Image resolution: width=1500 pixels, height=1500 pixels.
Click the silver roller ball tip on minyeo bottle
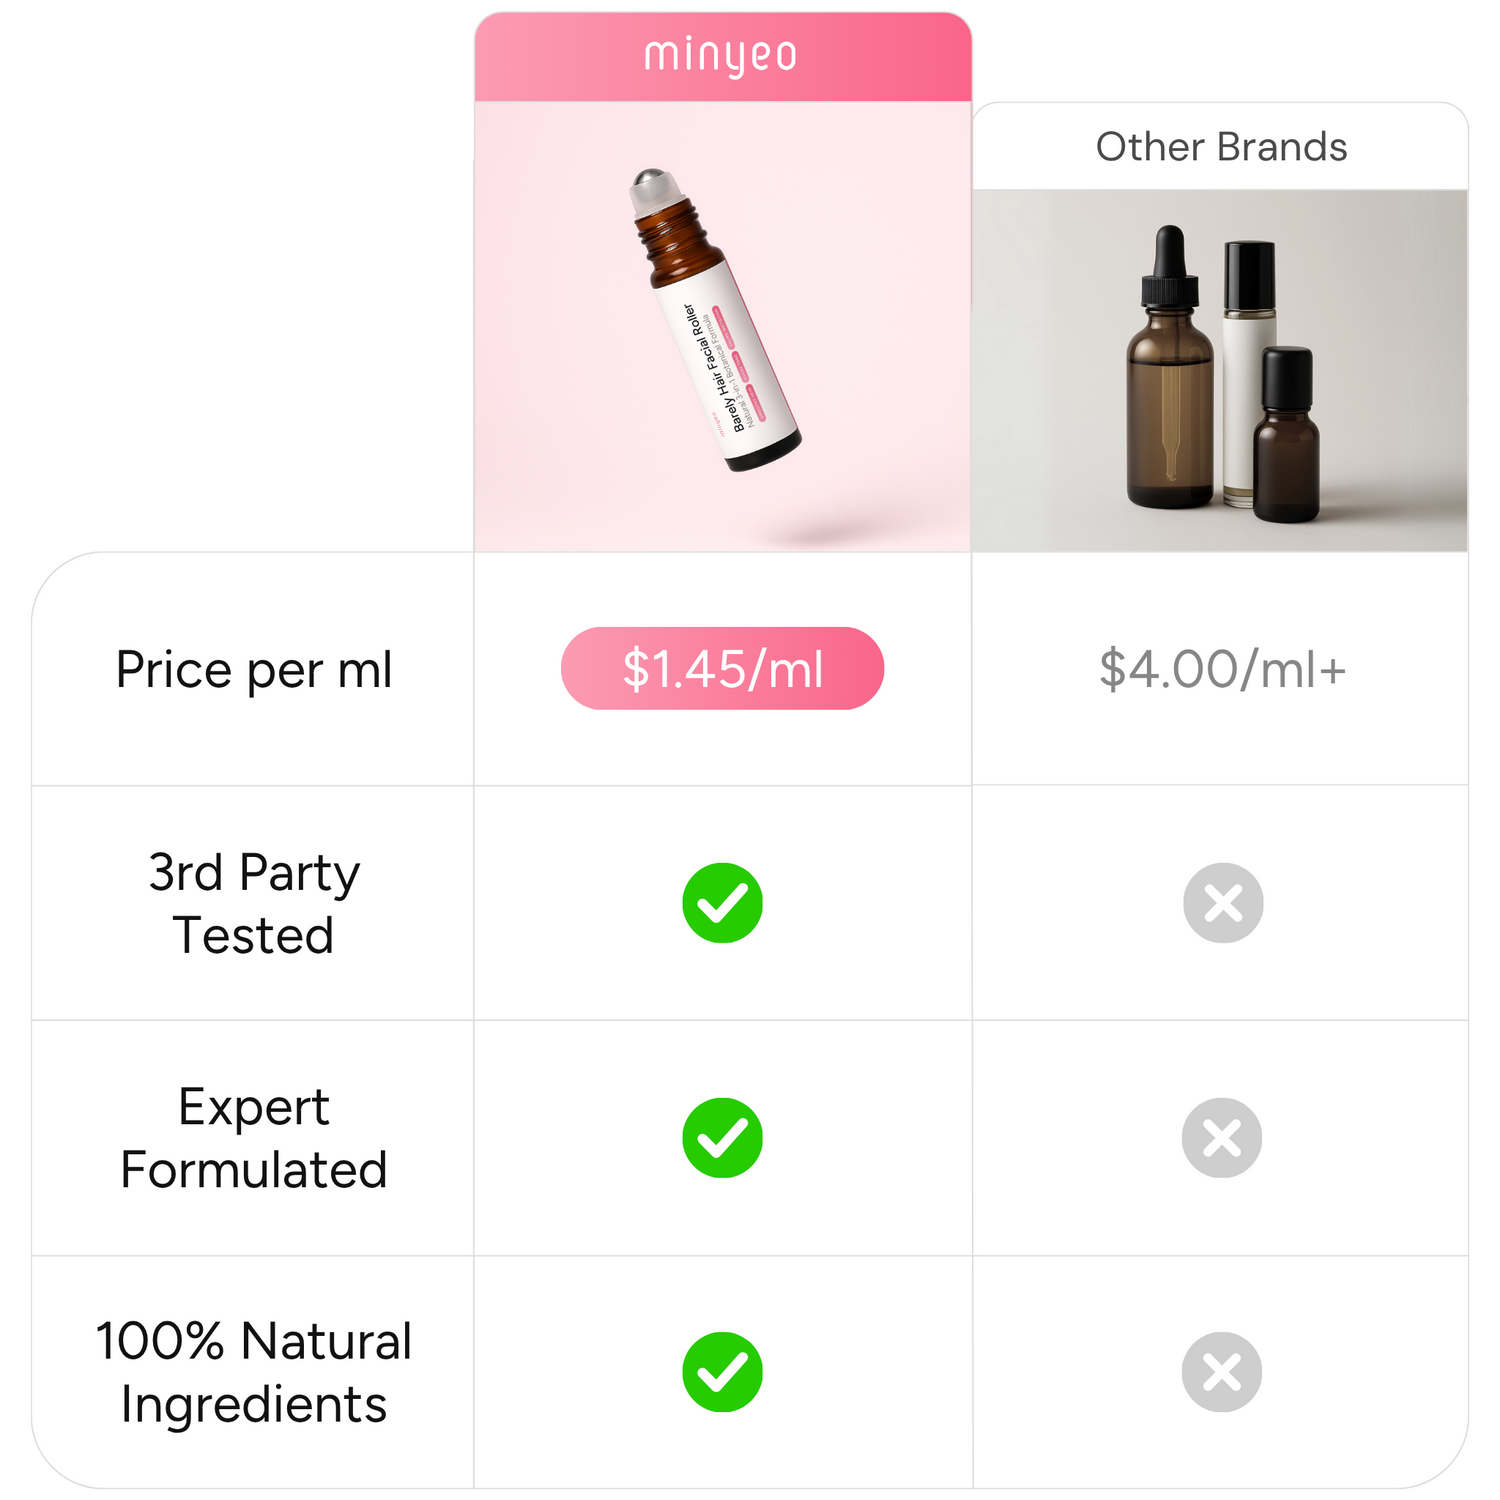click(x=652, y=183)
